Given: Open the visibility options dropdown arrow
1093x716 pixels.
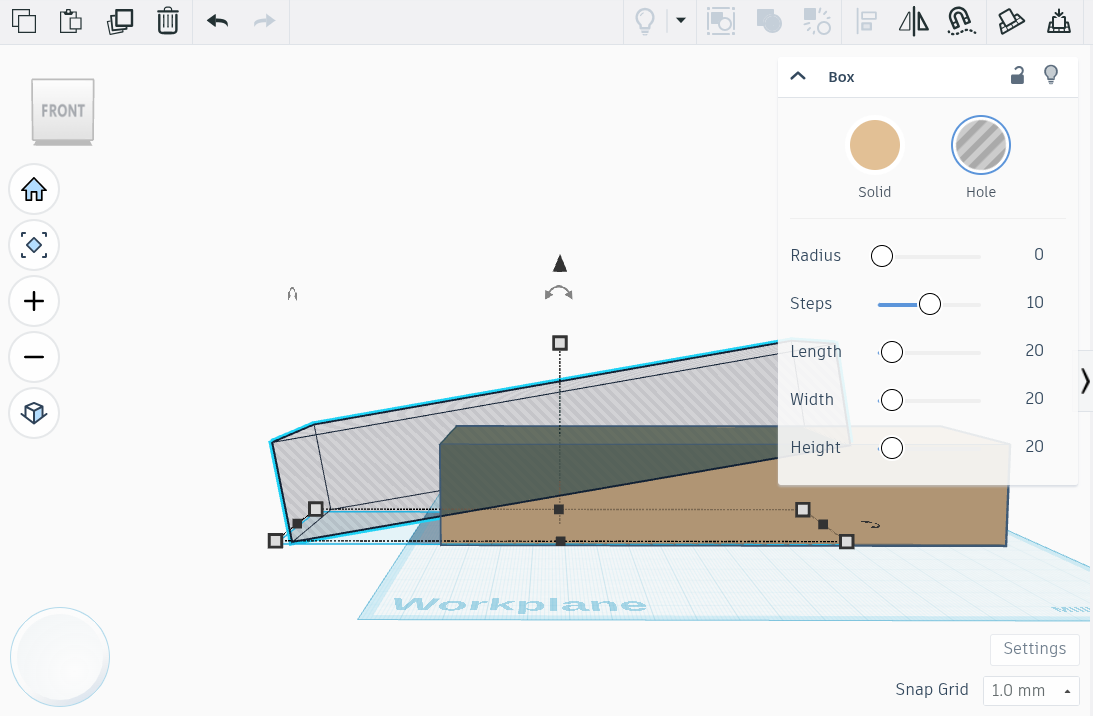Looking at the screenshot, I should tap(680, 20).
